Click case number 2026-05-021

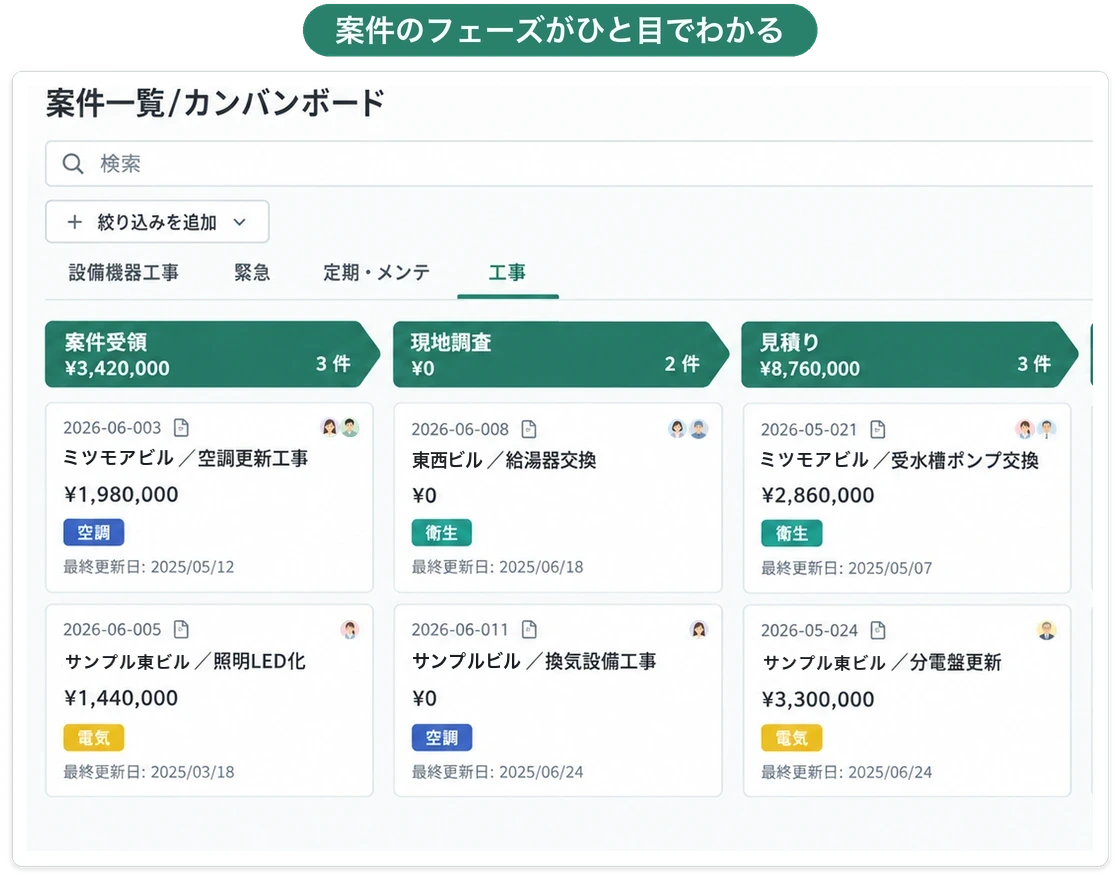809,429
